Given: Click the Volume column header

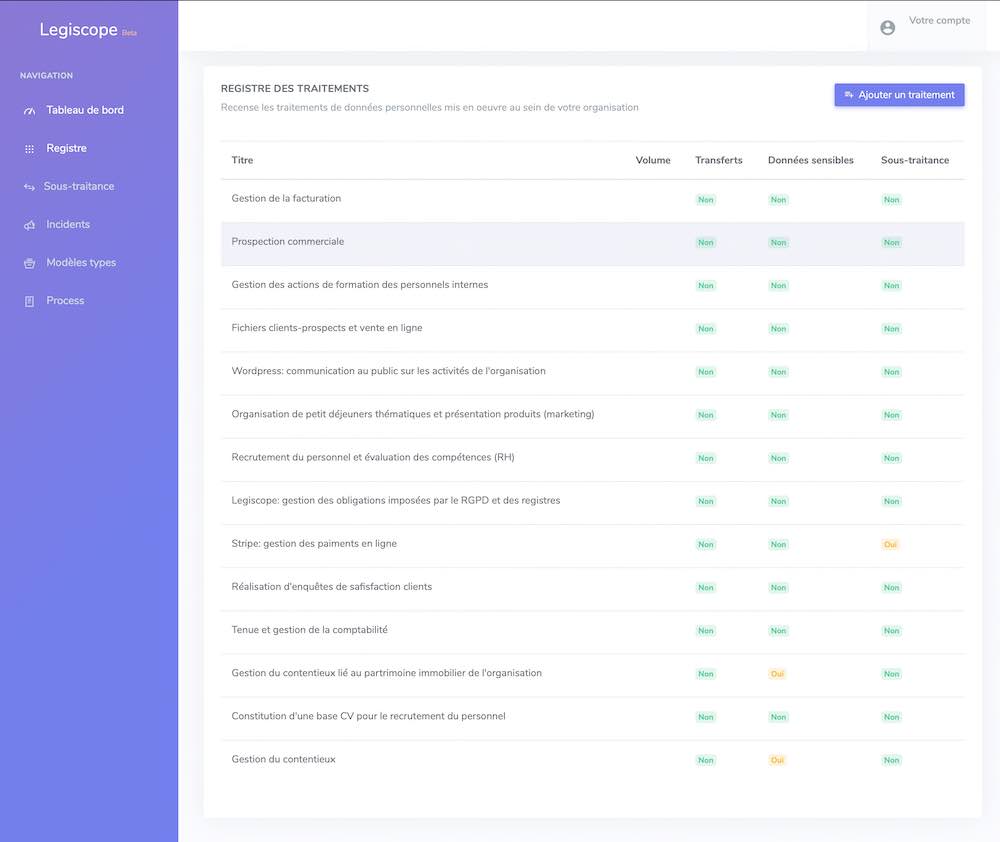Looking at the screenshot, I should [653, 160].
